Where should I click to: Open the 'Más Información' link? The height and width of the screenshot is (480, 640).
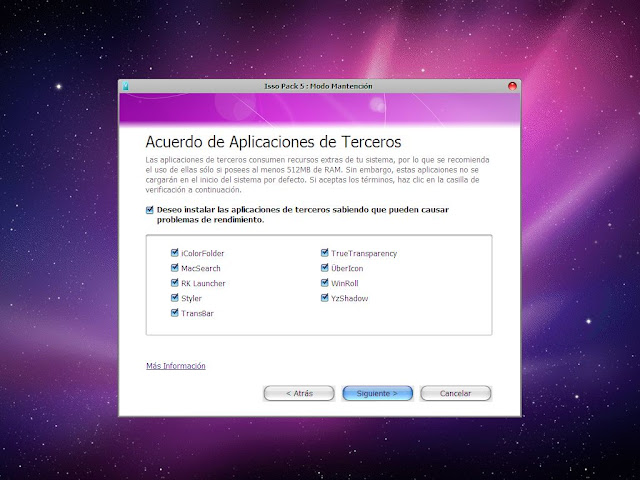tap(176, 366)
